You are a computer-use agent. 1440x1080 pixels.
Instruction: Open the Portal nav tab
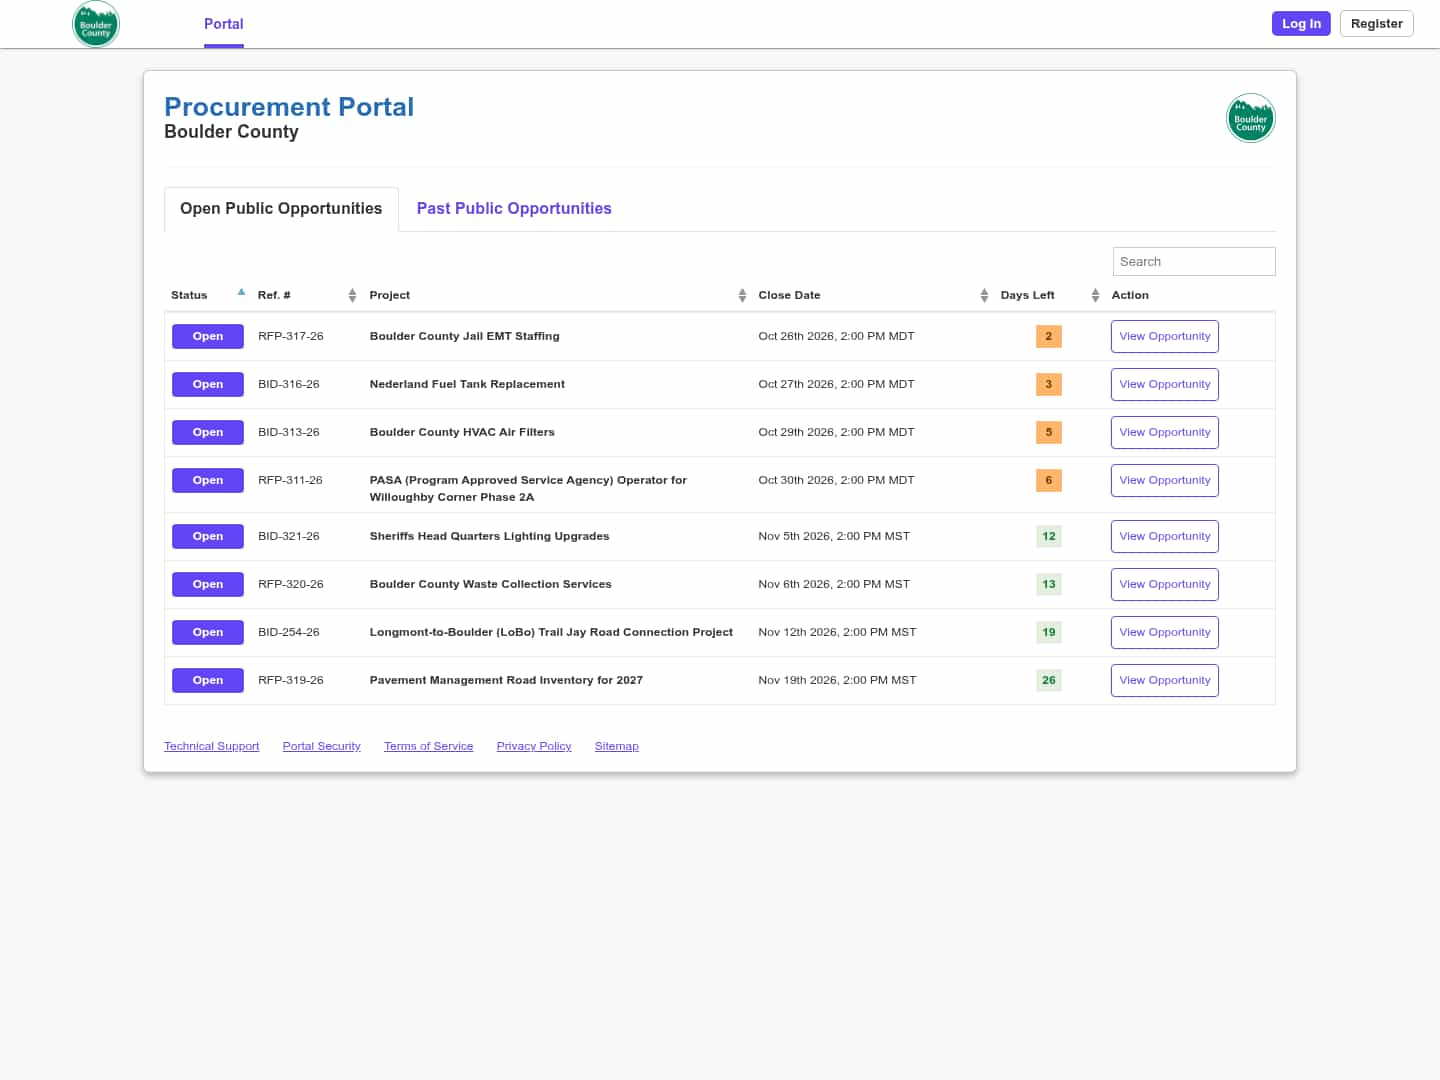224,24
